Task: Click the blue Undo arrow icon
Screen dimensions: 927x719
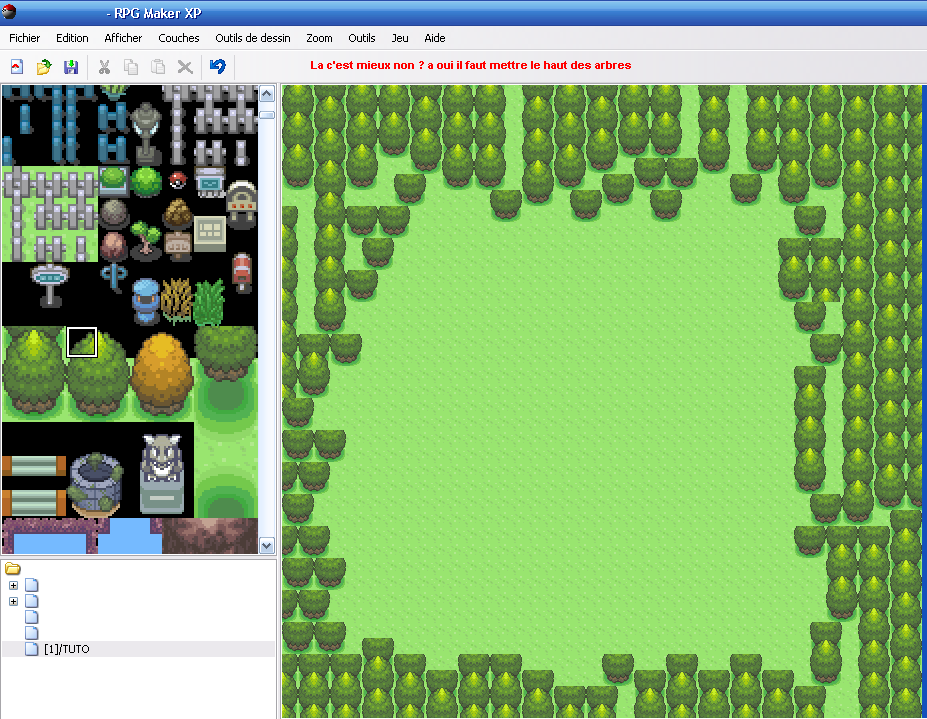Action: click(218, 66)
